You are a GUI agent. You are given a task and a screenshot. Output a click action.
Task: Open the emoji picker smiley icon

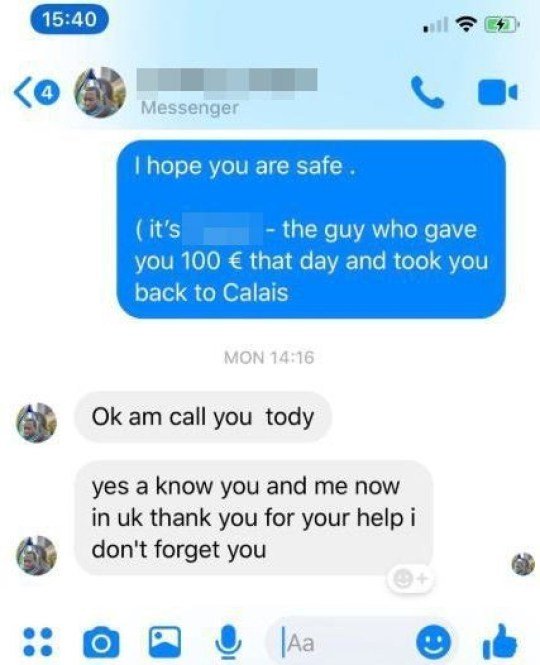click(433, 641)
